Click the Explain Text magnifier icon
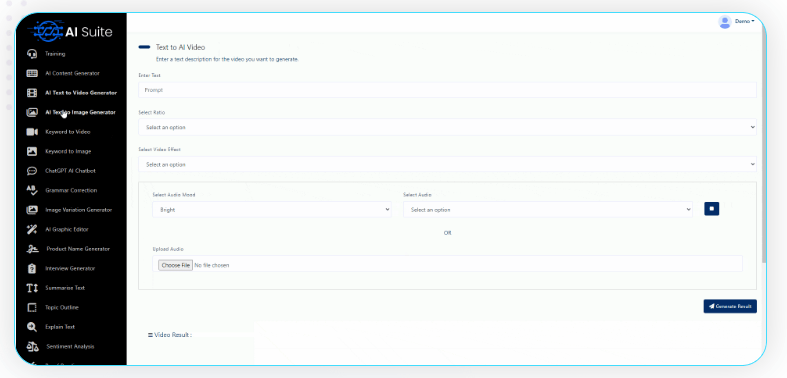The width and height of the screenshot is (787, 378). (x=32, y=327)
